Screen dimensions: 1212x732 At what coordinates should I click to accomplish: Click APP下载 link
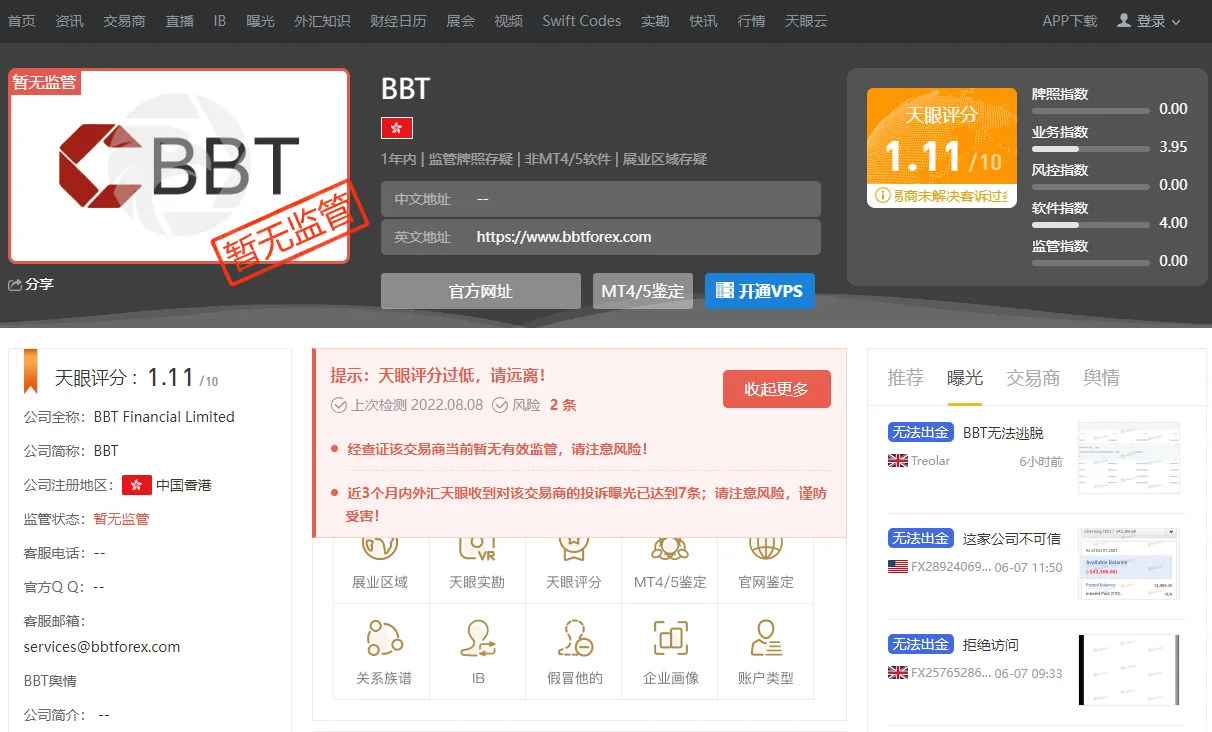point(1070,21)
